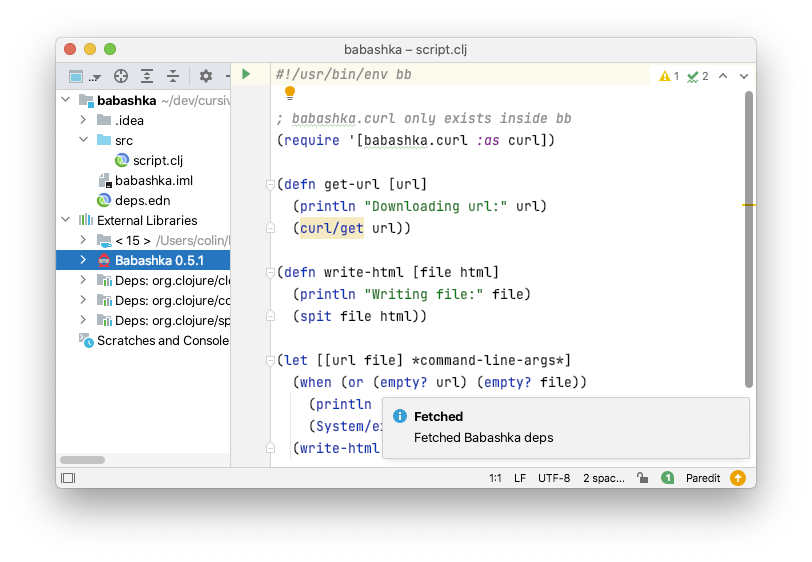
Task: Expand the .idea folder
Action: pos(83,120)
